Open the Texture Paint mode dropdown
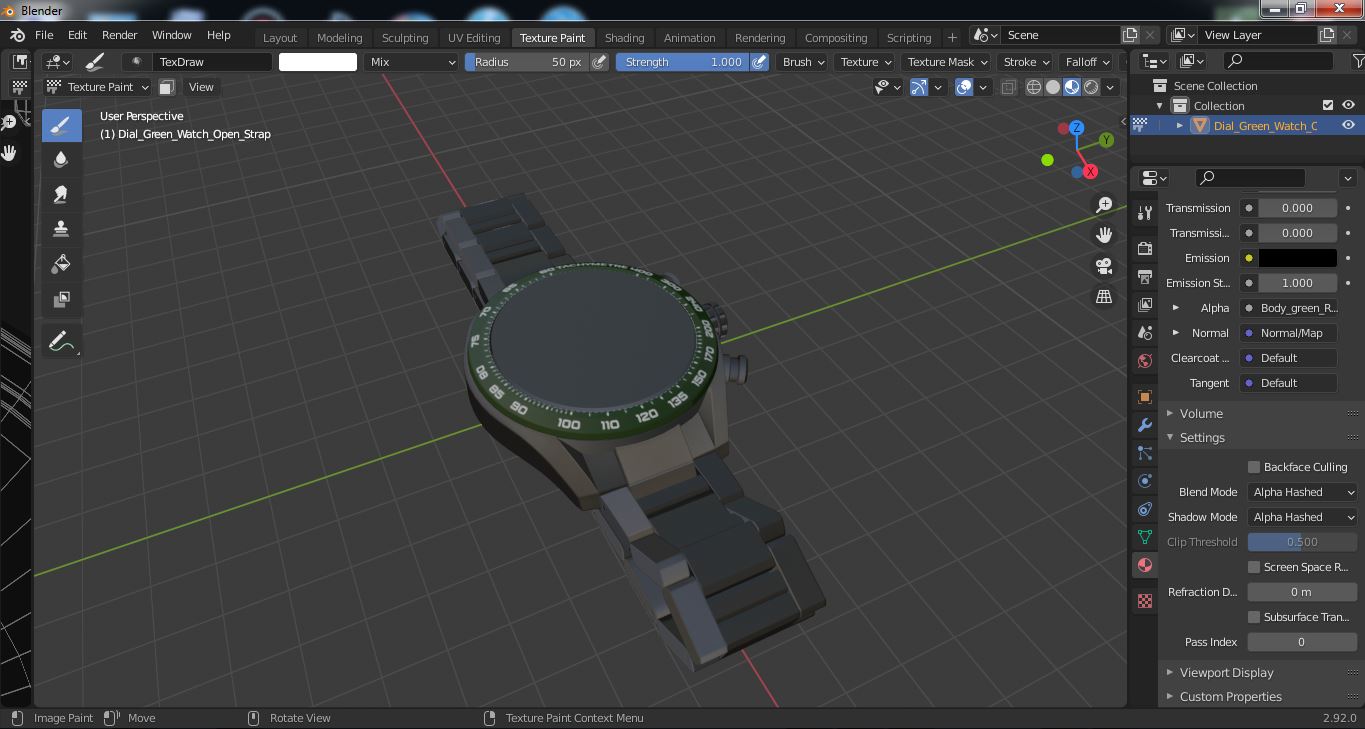Screen dimensions: 1365x729 [x=98, y=87]
